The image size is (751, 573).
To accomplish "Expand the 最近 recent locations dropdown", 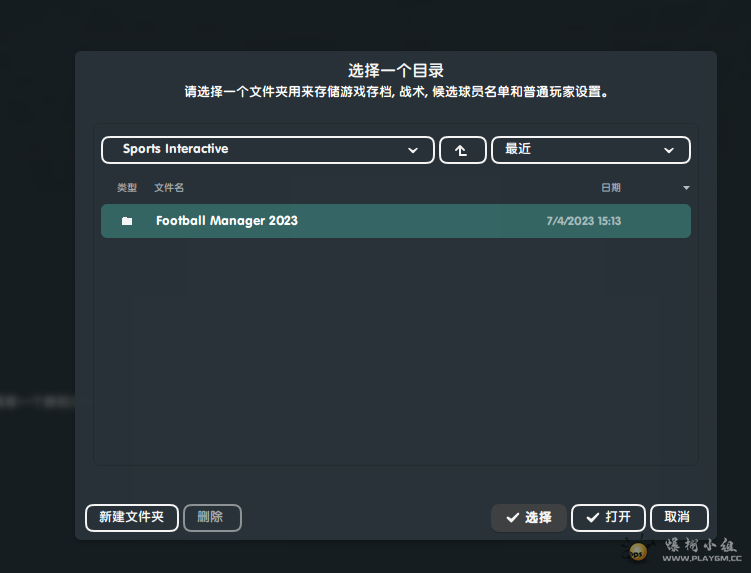I will click(x=591, y=150).
